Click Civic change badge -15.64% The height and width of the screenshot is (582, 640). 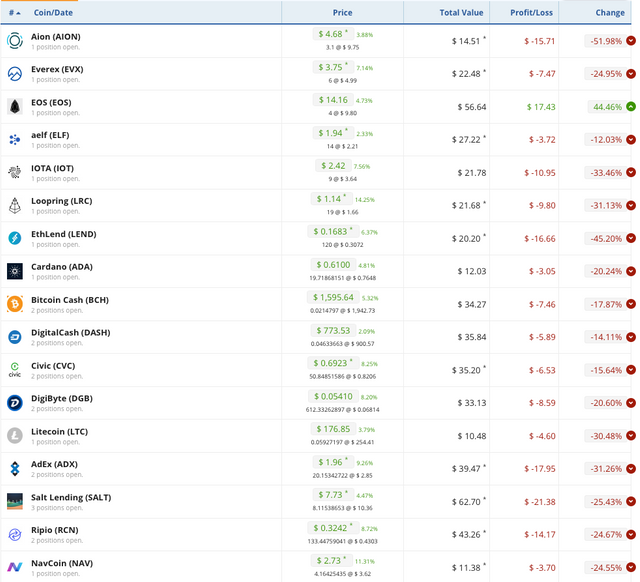[x=606, y=370]
